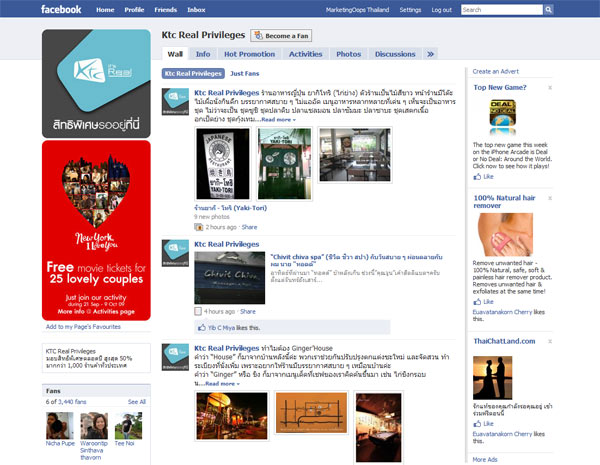The image size is (600, 465).
Task: Close the ThaiChatLand.com ad
Action: [x=550, y=341]
